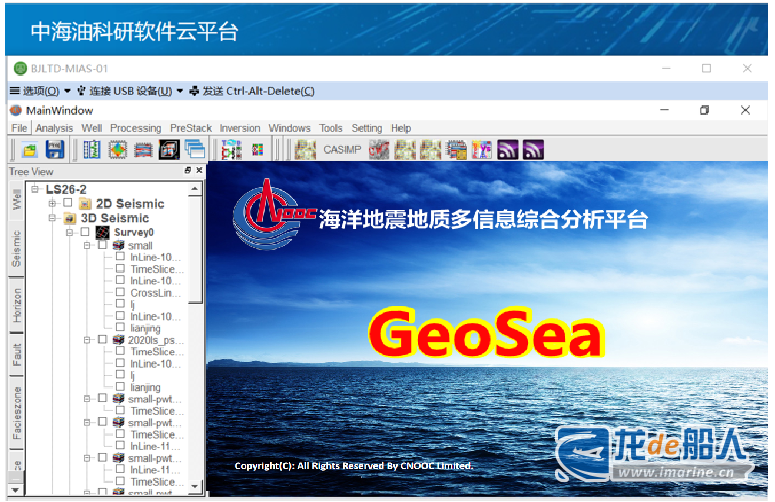Collapse the 2020ls_ps dataset node

pyautogui.click(x=87, y=339)
